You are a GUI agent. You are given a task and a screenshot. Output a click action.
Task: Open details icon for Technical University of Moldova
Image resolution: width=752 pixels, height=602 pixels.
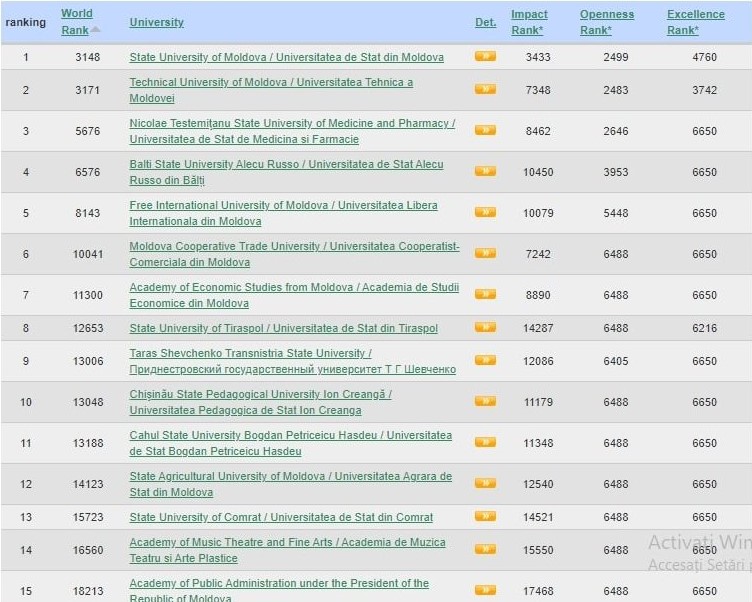[485, 89]
